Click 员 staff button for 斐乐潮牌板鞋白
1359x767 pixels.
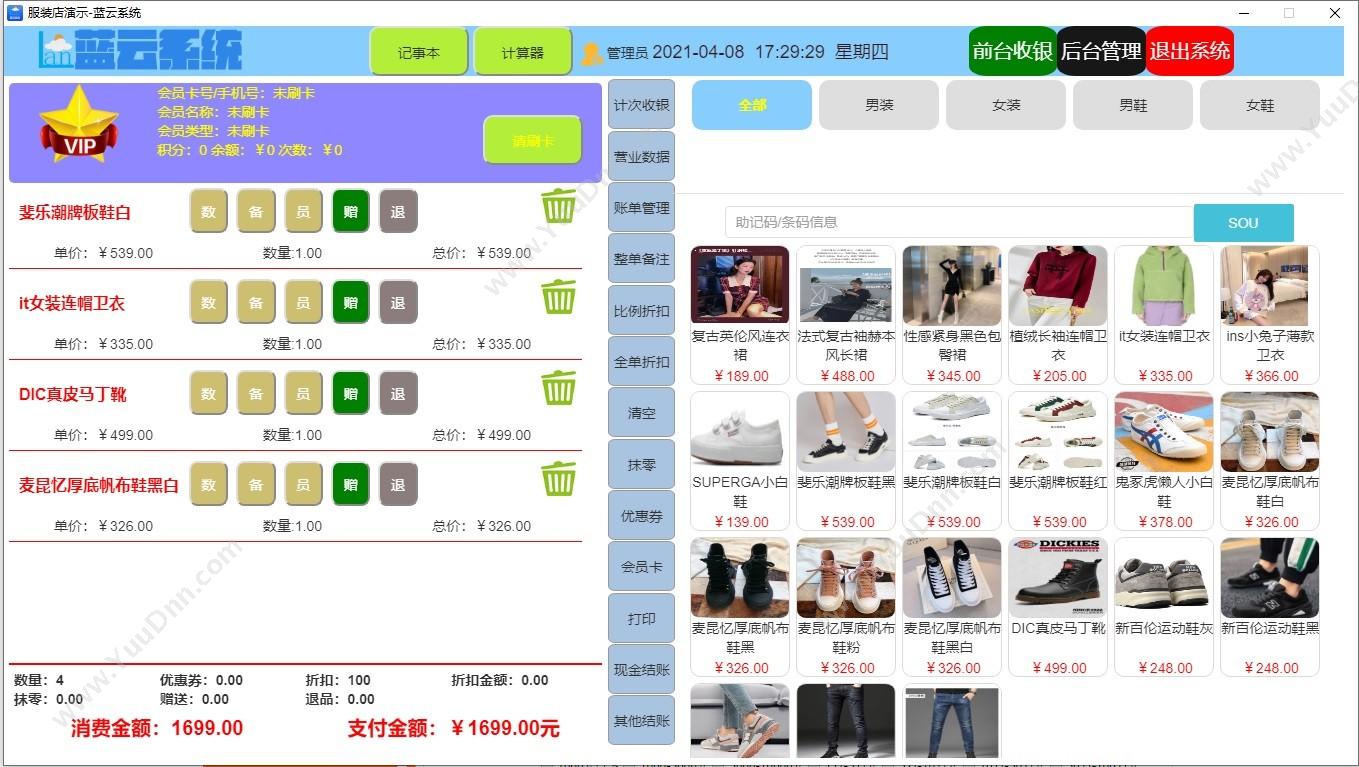point(303,211)
